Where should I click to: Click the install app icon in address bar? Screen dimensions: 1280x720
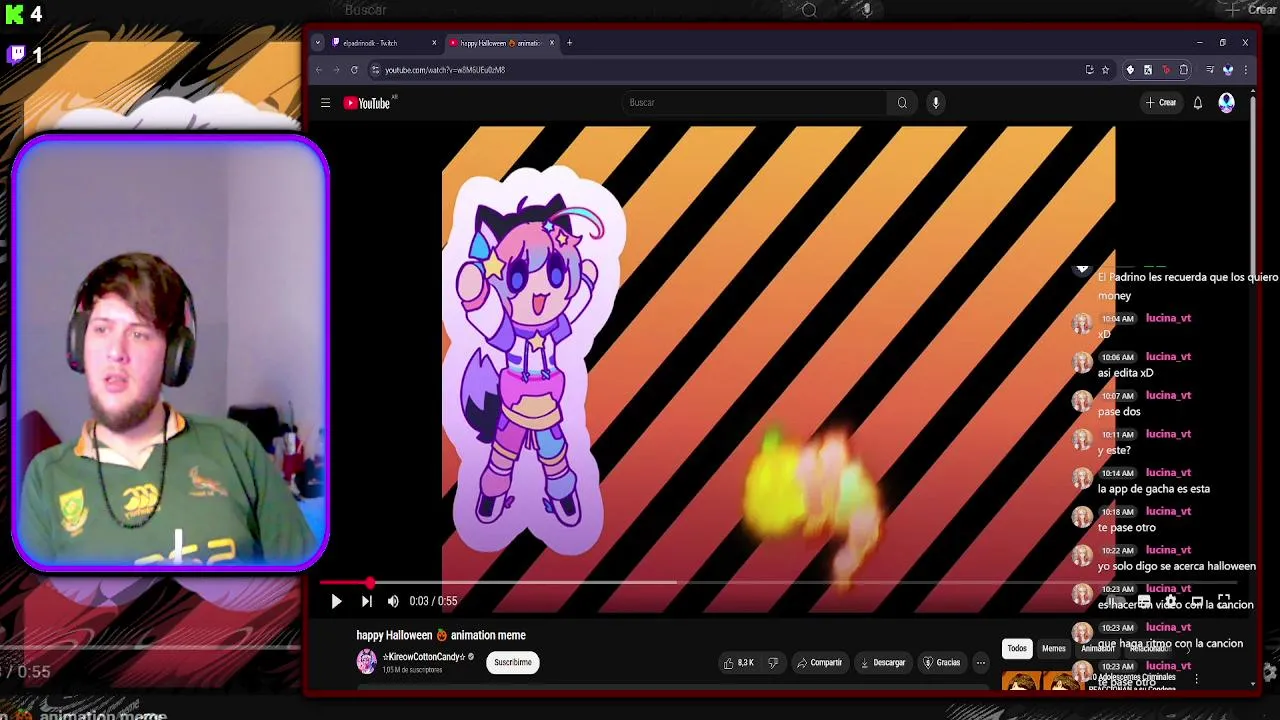click(1089, 70)
